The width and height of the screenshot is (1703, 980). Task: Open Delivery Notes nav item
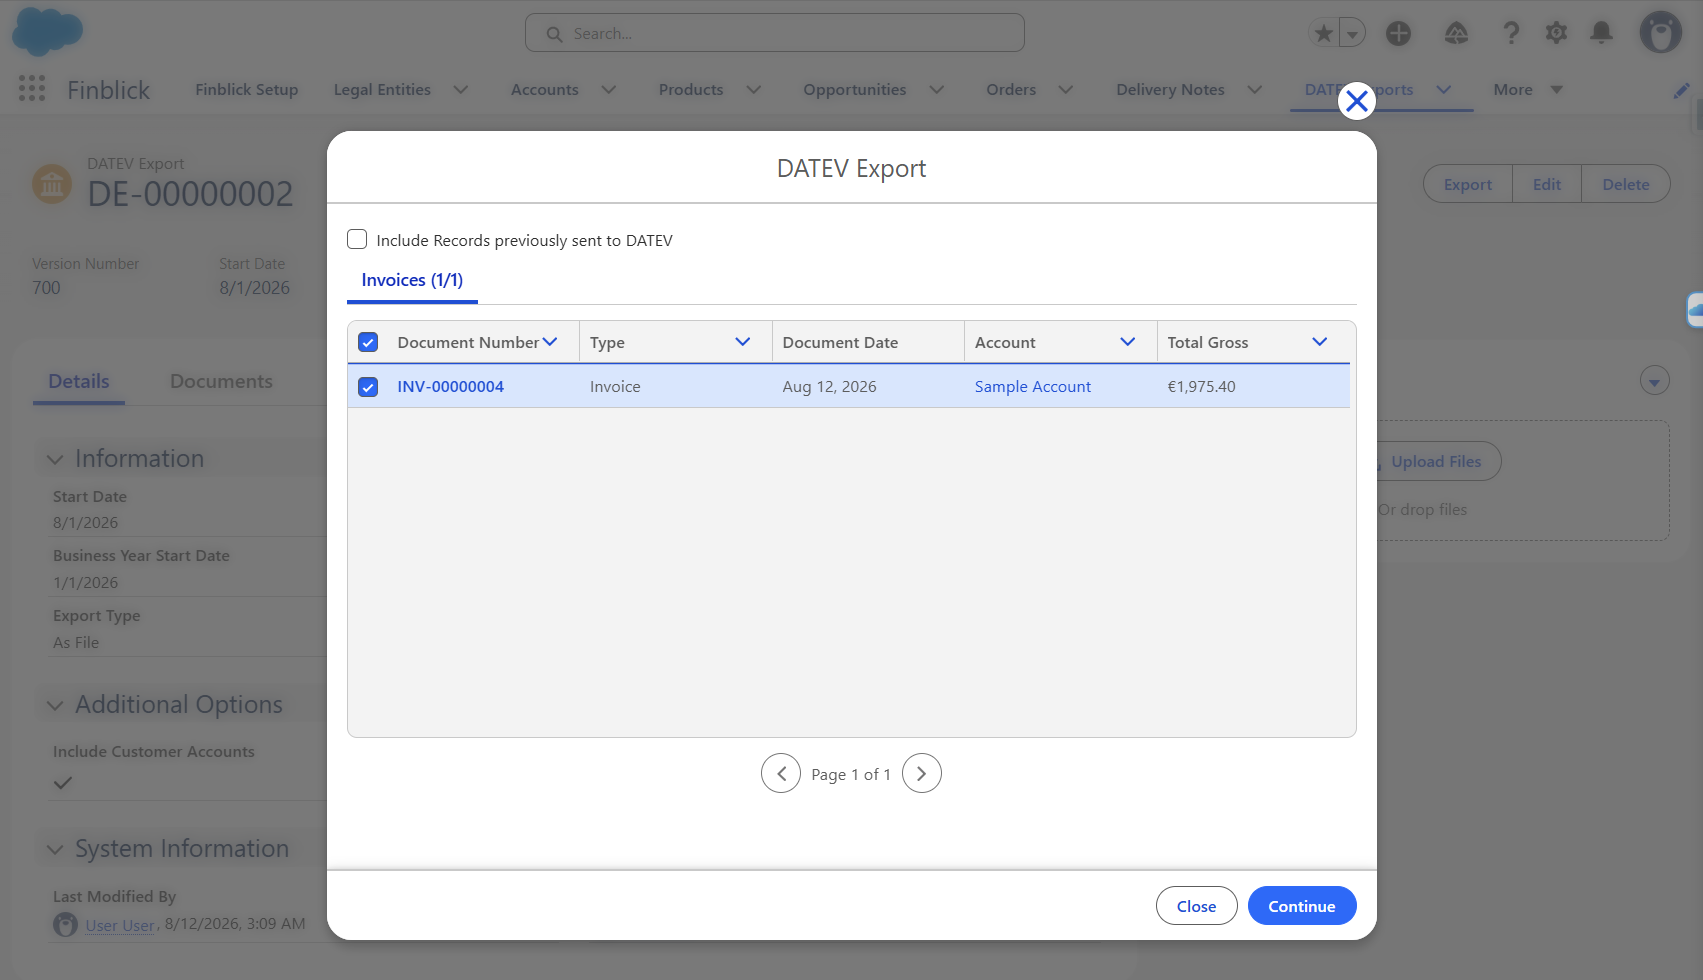tap(1170, 90)
